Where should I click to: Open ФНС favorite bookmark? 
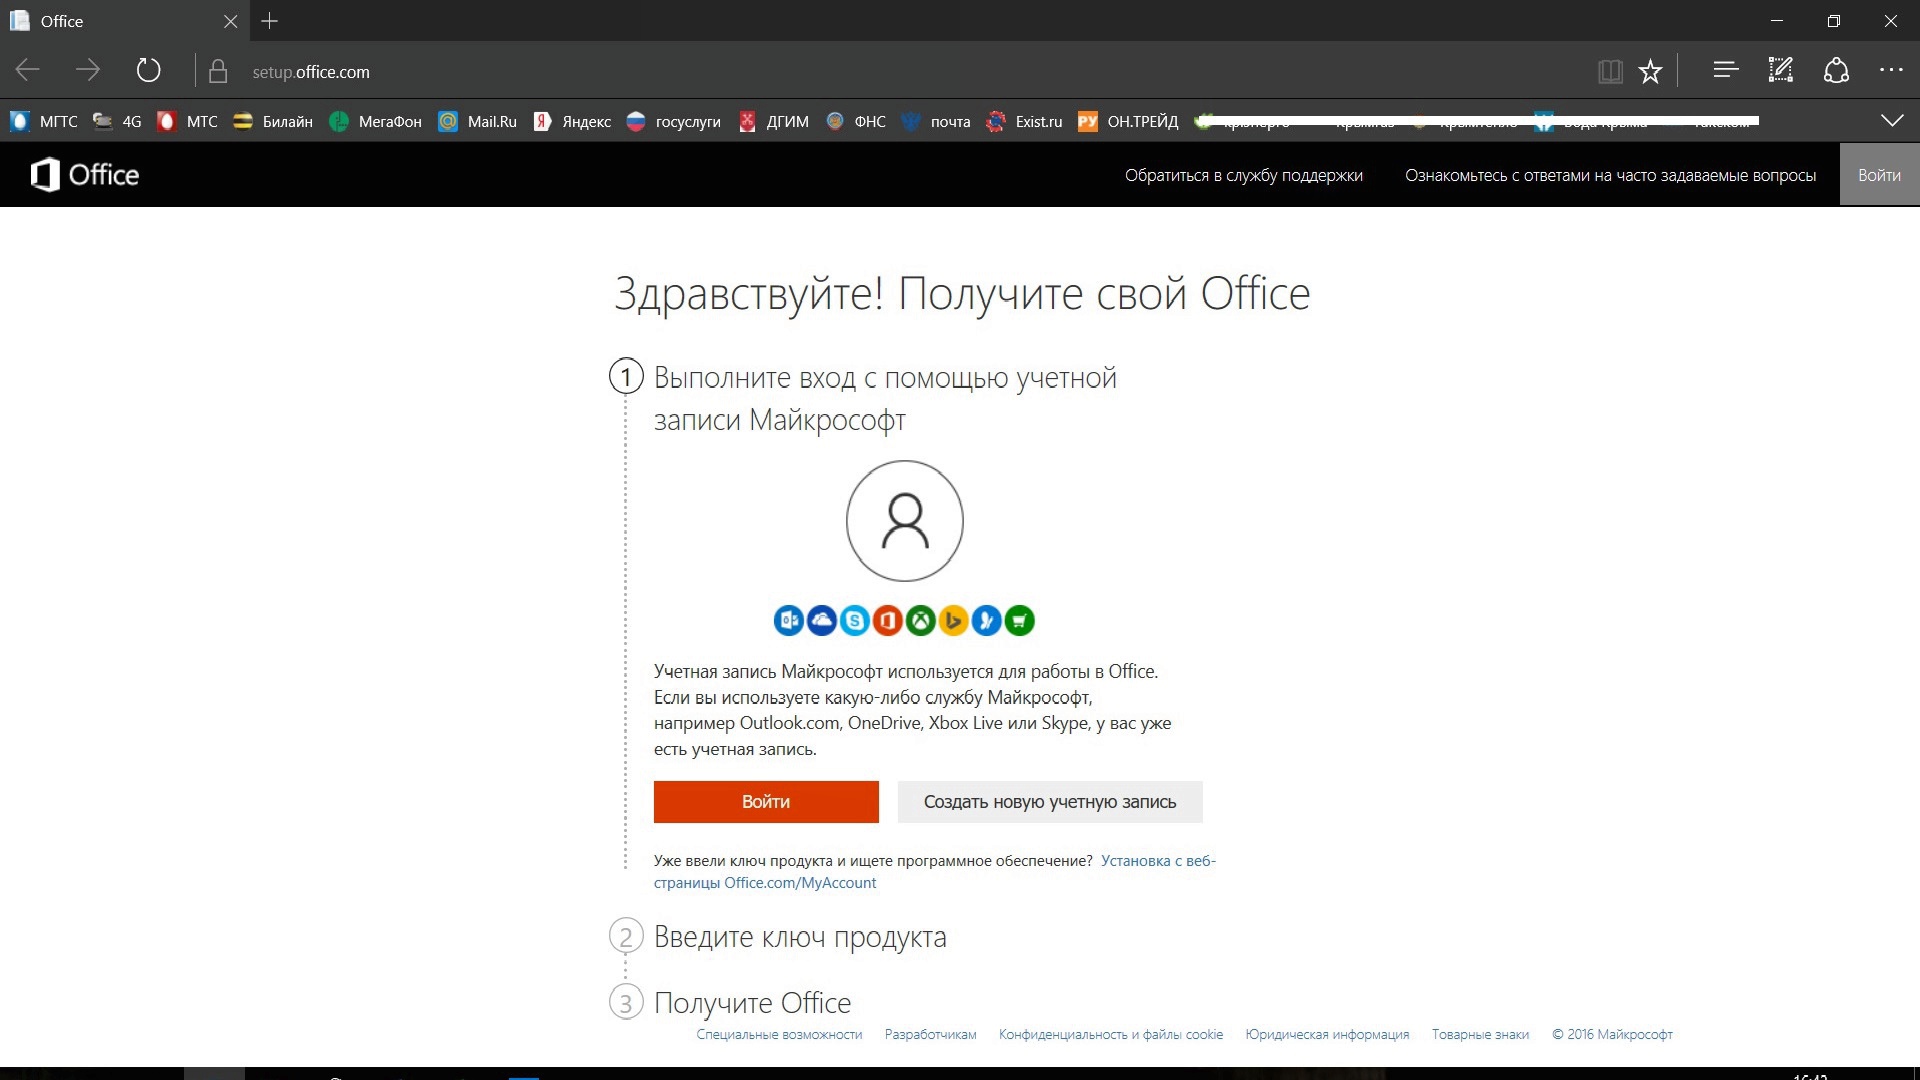856,122
